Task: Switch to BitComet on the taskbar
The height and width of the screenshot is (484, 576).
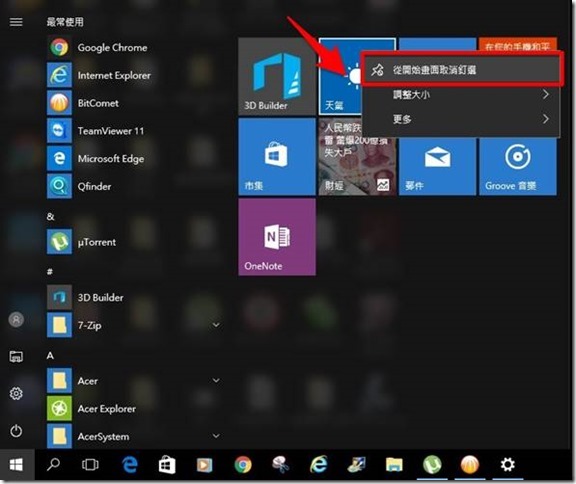Action: pos(470,465)
